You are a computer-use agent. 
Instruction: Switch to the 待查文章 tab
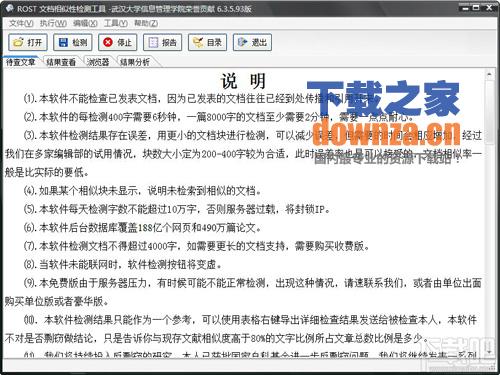(x=21, y=62)
